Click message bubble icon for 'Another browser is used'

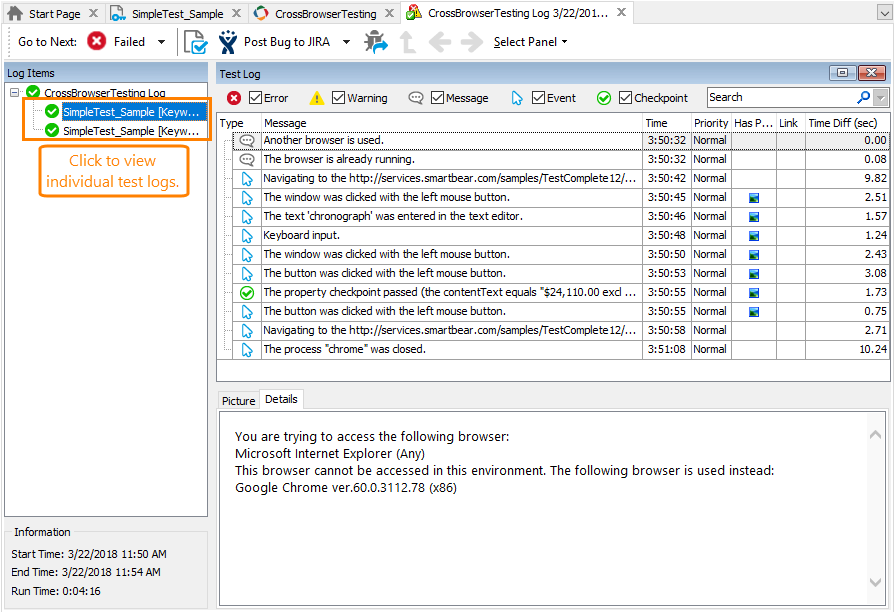pos(247,140)
